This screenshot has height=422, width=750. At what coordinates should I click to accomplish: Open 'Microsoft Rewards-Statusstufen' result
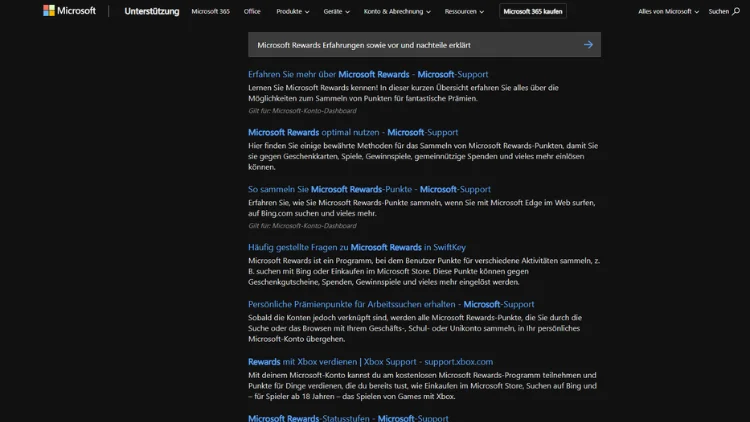348,418
